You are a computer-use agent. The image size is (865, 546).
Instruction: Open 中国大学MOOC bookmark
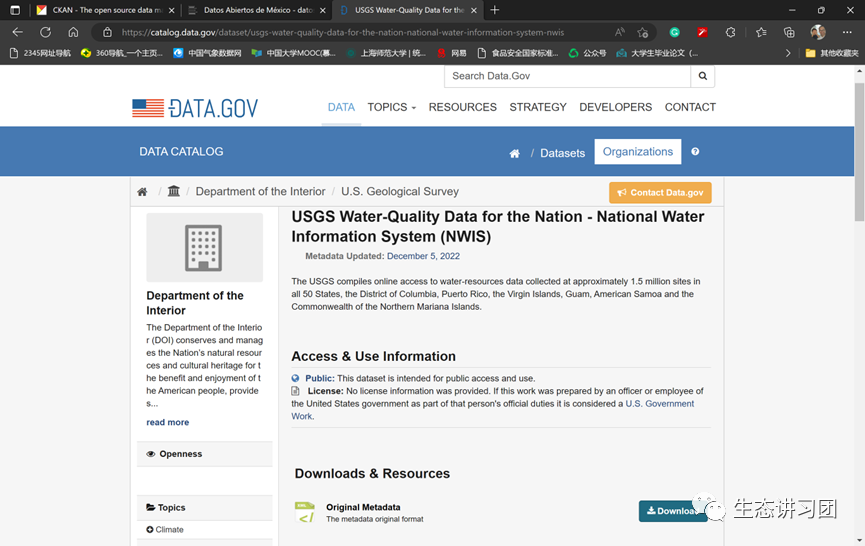[293, 53]
